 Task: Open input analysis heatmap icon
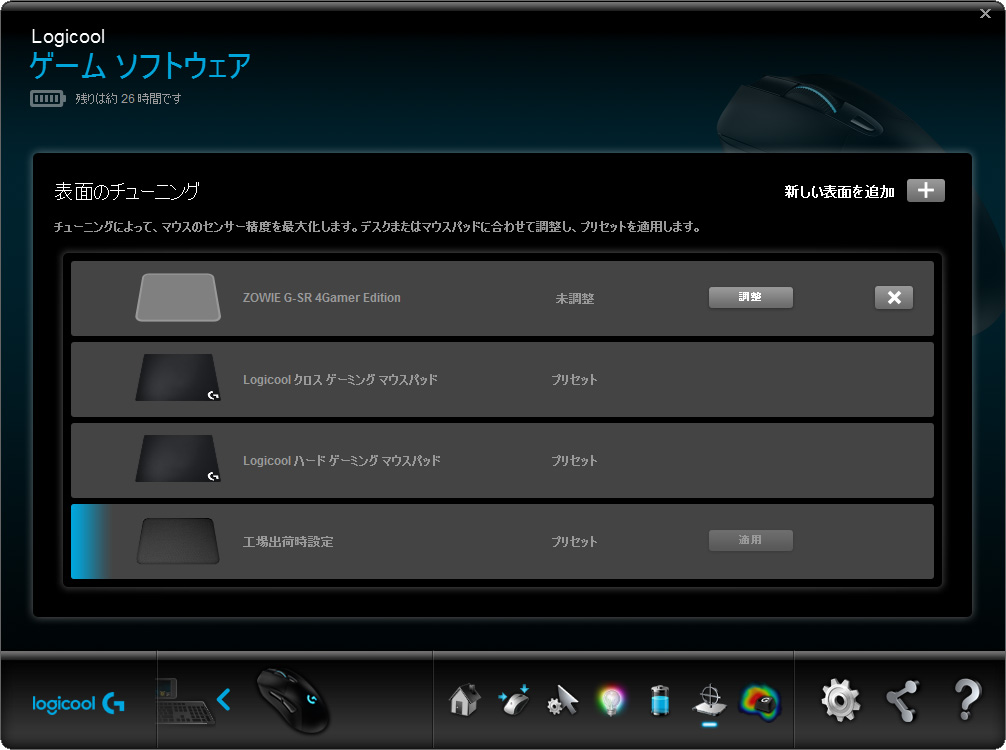coord(760,701)
